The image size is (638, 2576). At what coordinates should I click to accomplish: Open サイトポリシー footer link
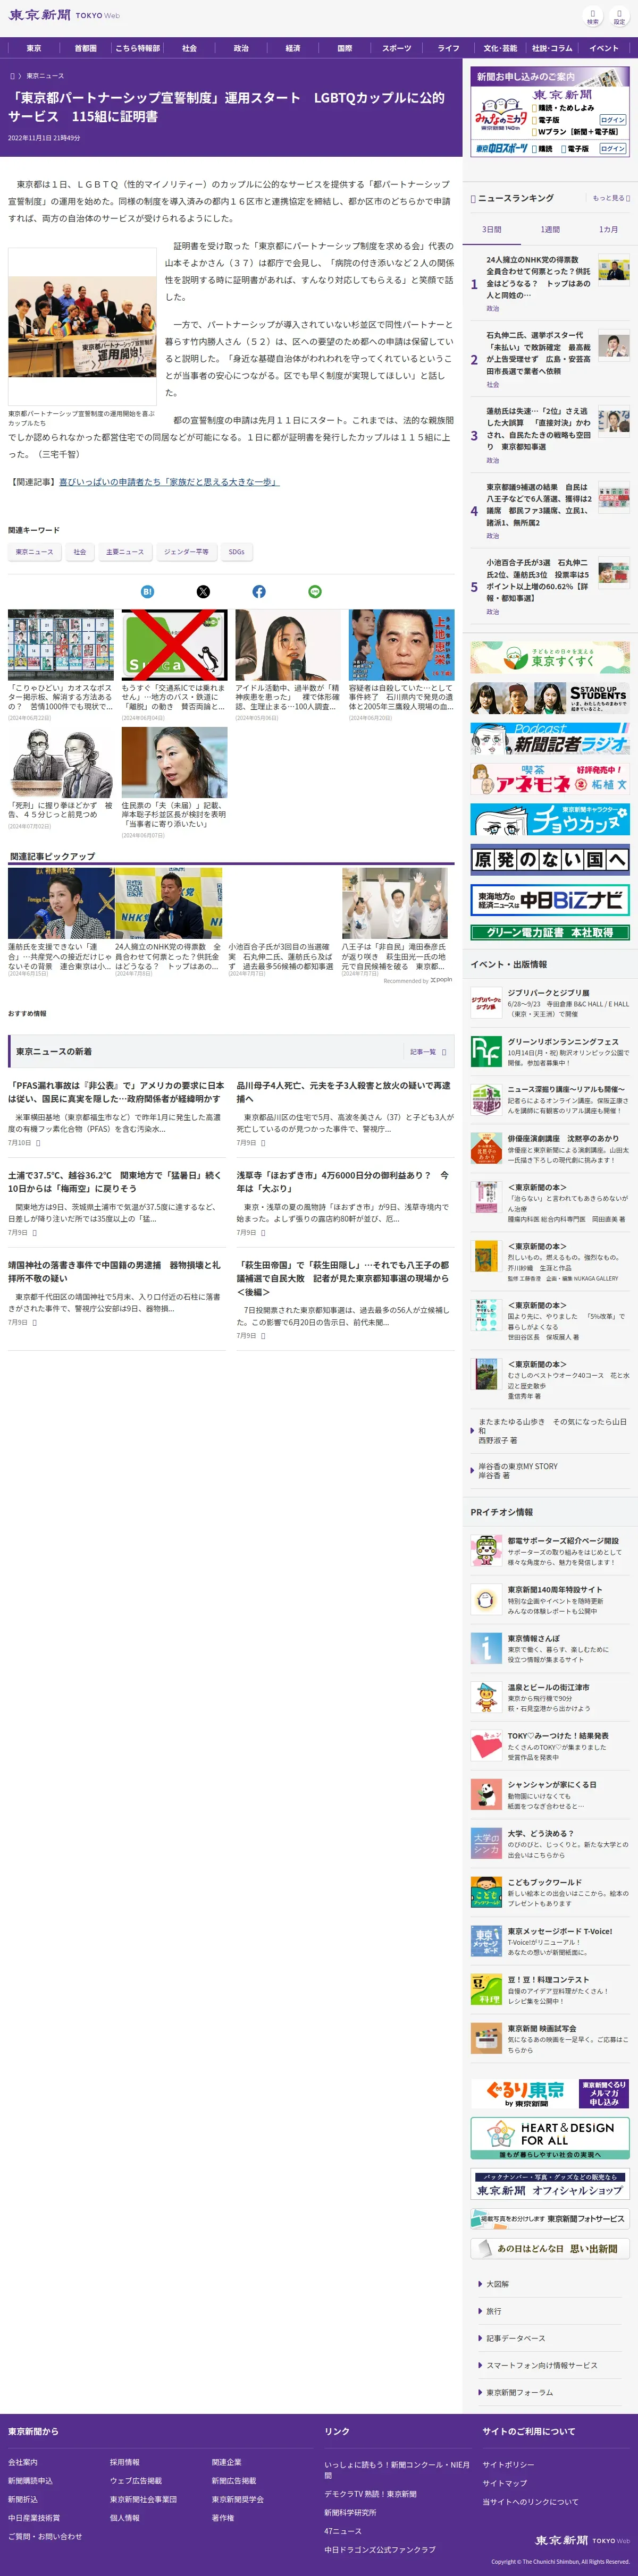(x=508, y=2464)
